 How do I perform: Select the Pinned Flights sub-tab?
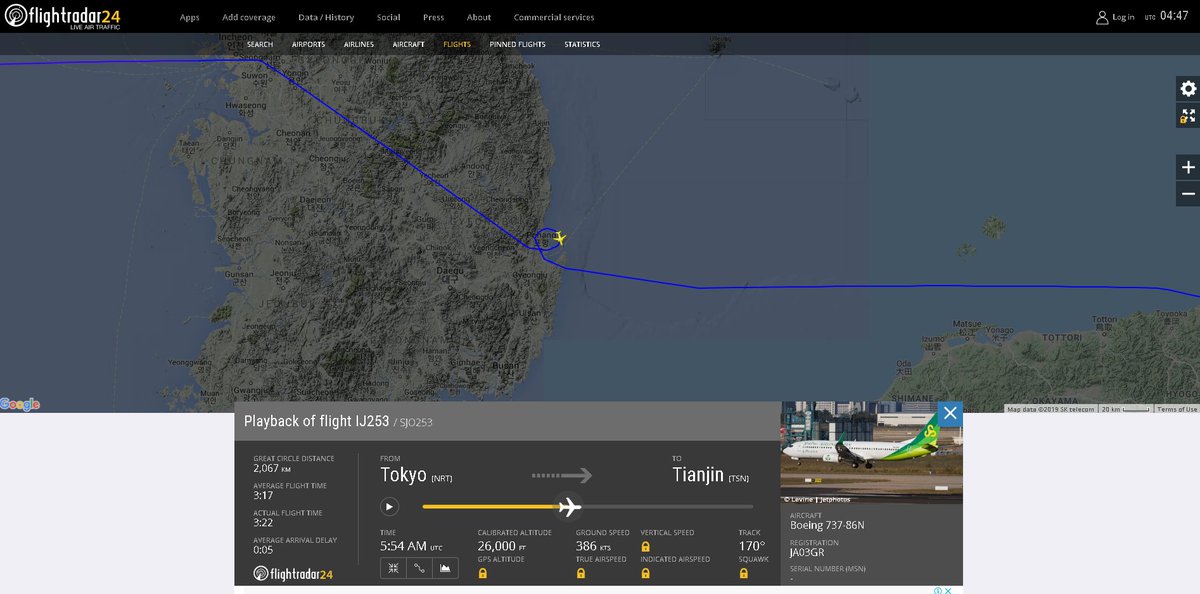(517, 44)
